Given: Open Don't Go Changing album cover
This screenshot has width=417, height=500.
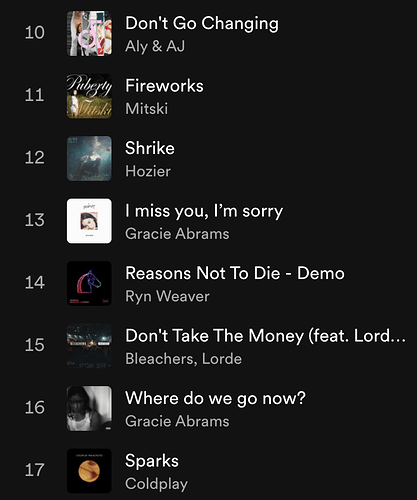Looking at the screenshot, I should [x=89, y=33].
